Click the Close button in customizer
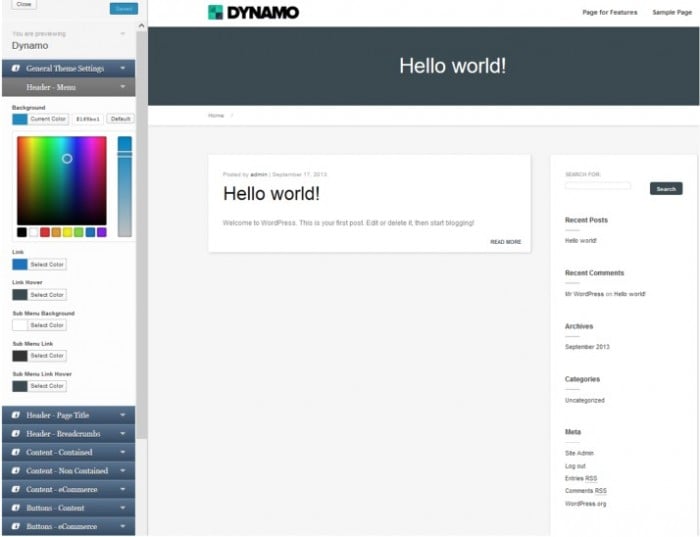 24,4
